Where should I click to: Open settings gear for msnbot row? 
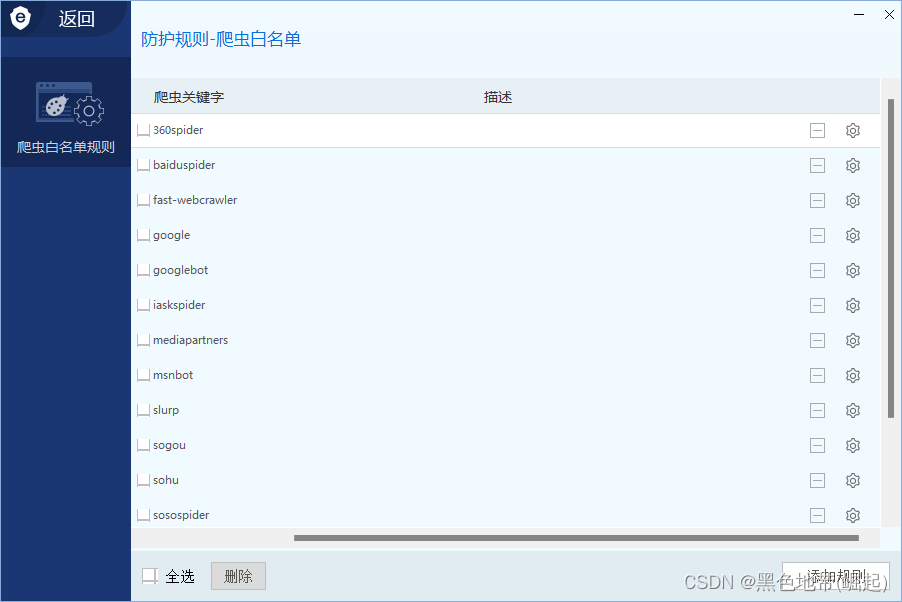(853, 376)
